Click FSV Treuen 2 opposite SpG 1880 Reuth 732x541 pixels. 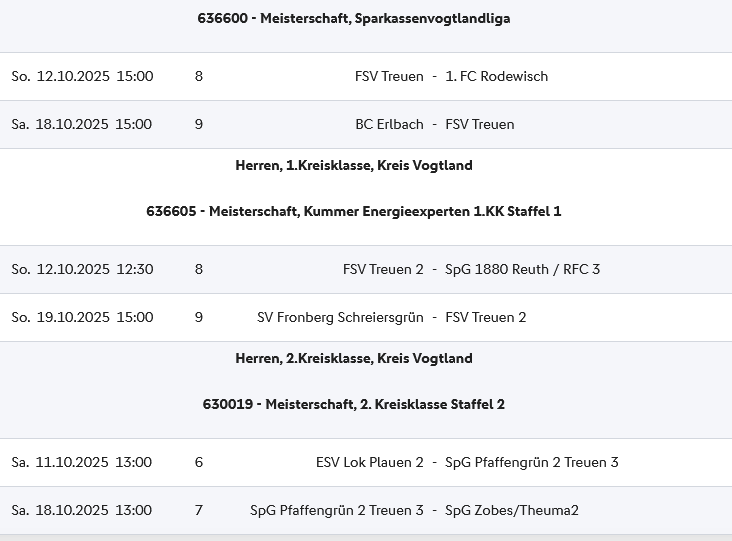(383, 270)
